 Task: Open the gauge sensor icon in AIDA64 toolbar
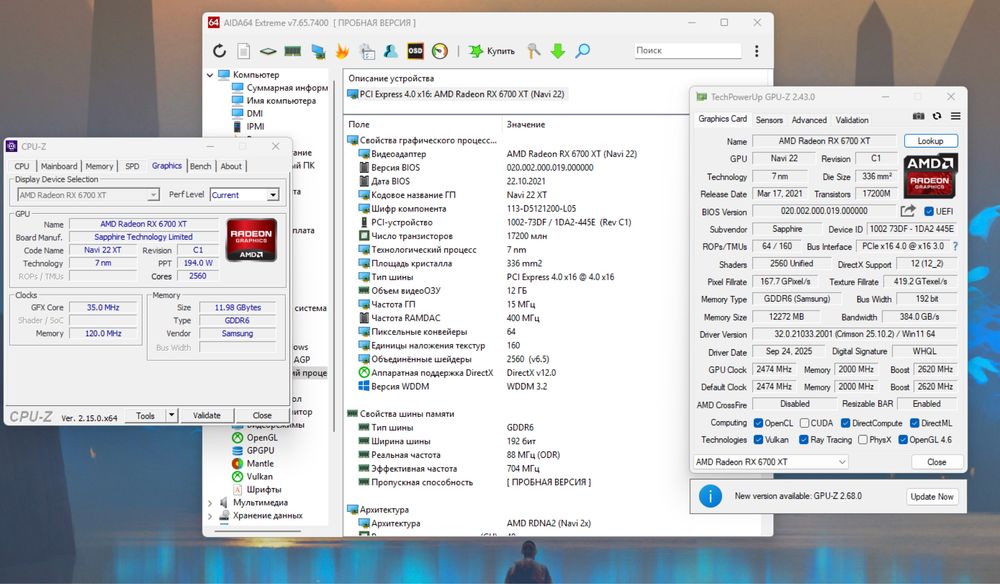click(x=440, y=51)
